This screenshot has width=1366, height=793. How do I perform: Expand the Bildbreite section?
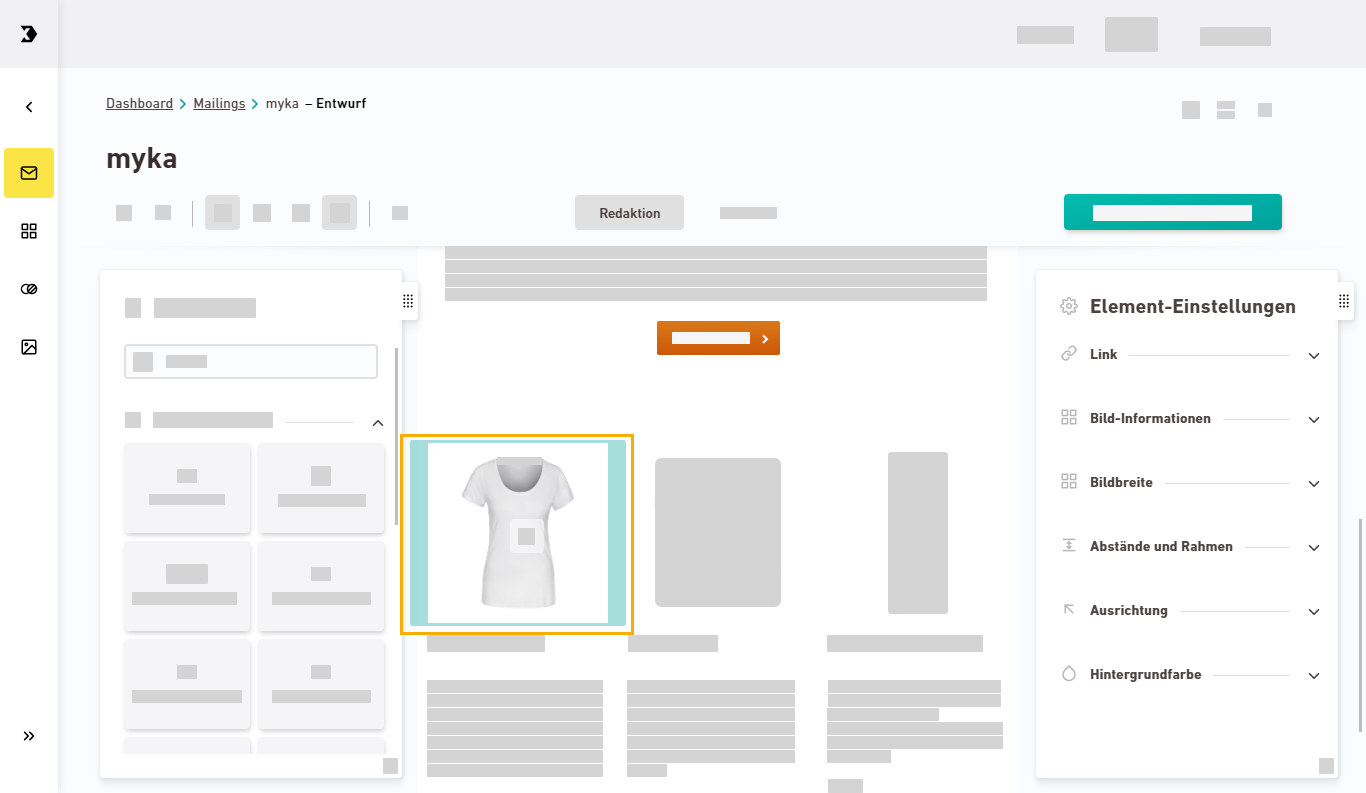tap(1314, 484)
